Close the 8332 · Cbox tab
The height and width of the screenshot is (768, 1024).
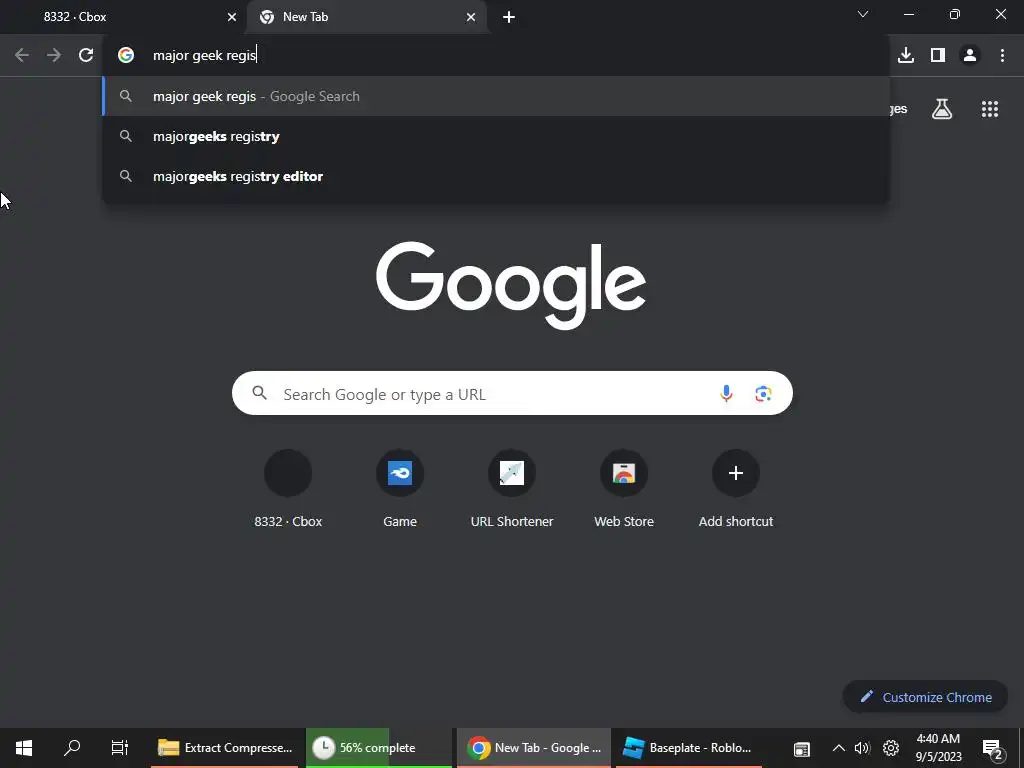pyautogui.click(x=232, y=18)
